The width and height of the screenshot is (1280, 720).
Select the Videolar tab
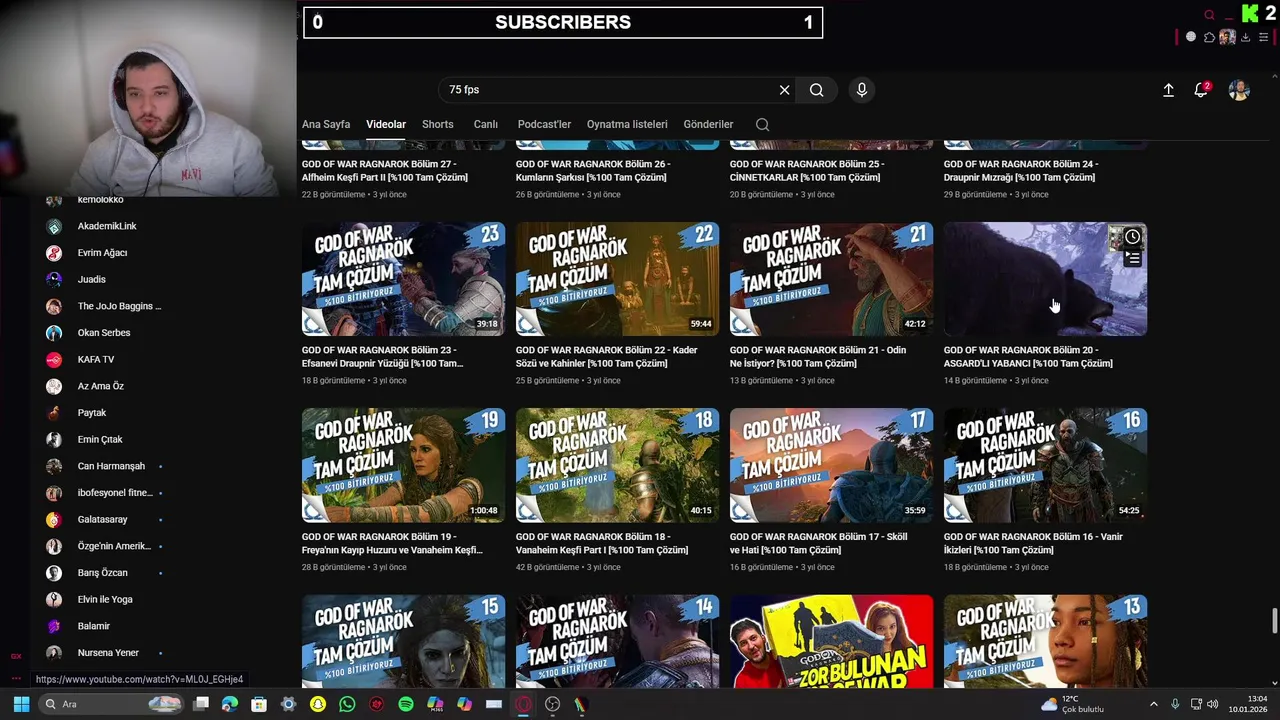tap(386, 125)
